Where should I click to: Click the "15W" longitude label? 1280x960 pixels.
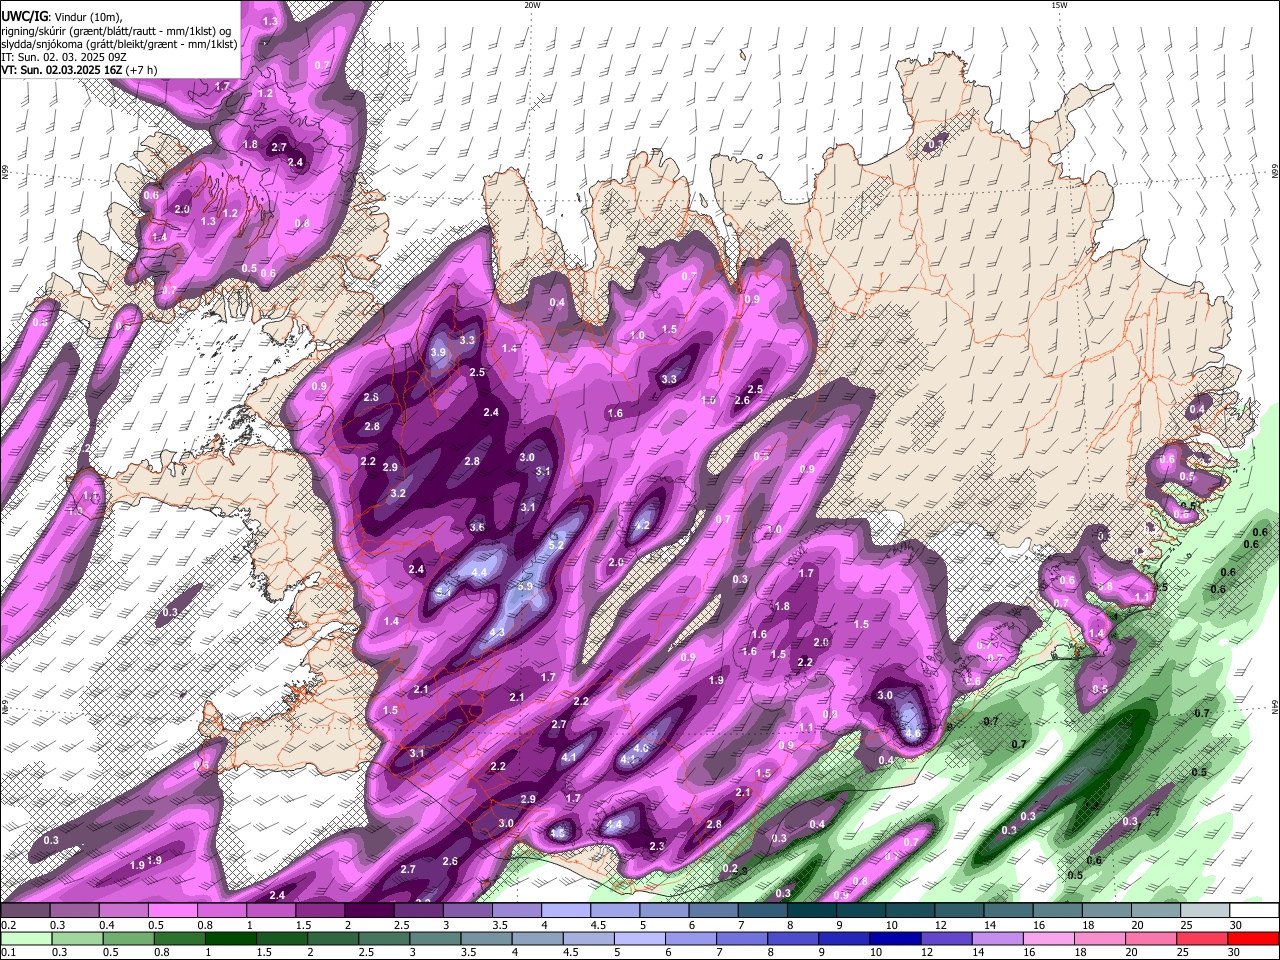coord(1059,5)
